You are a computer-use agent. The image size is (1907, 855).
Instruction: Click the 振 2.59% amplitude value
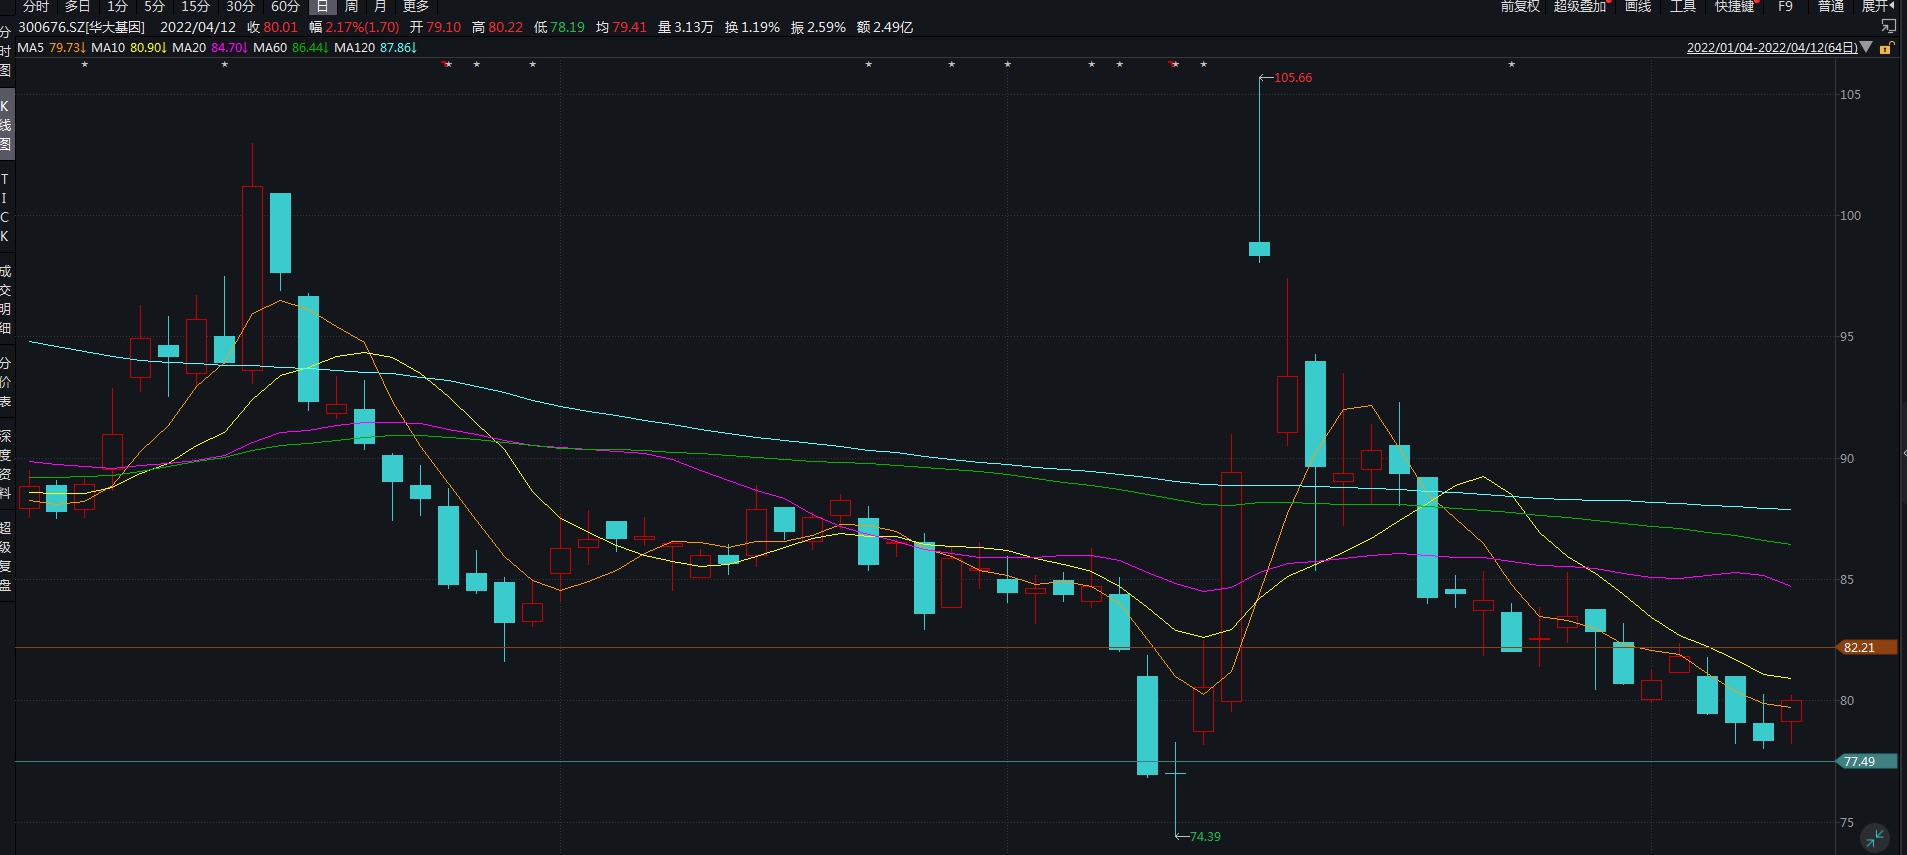click(x=818, y=27)
